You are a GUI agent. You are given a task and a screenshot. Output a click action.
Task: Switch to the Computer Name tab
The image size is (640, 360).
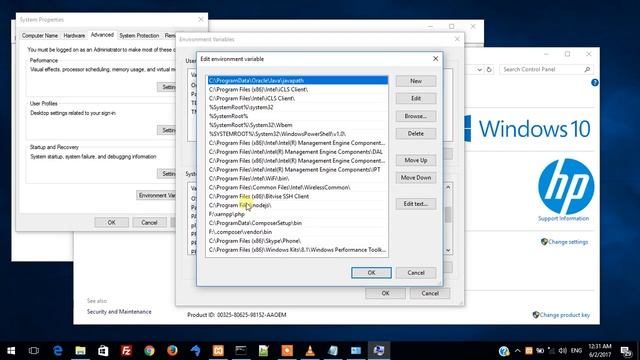[x=40, y=36]
